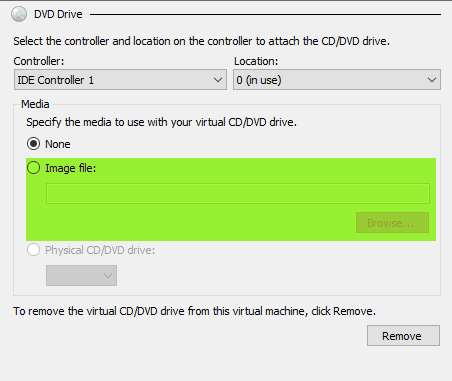Click the DVD disc icon
This screenshot has width=452, height=381.
coord(19,14)
